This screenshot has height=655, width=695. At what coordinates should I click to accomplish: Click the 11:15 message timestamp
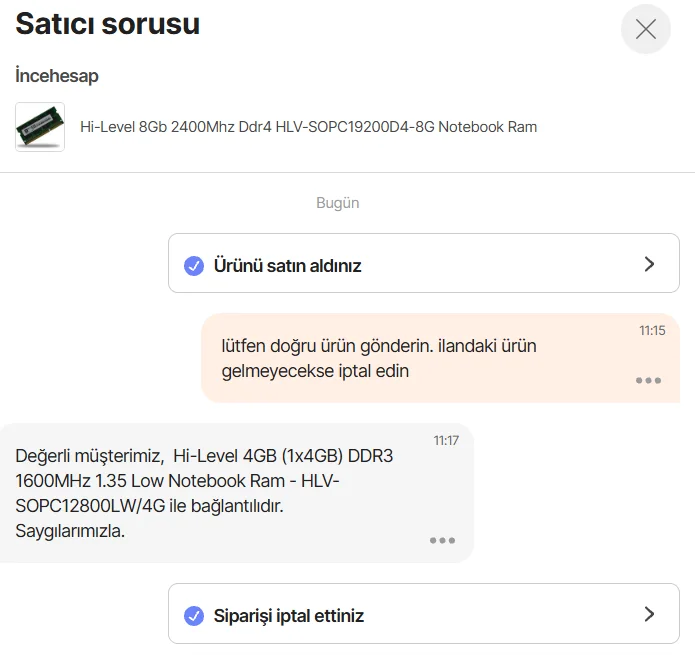pyautogui.click(x=652, y=331)
